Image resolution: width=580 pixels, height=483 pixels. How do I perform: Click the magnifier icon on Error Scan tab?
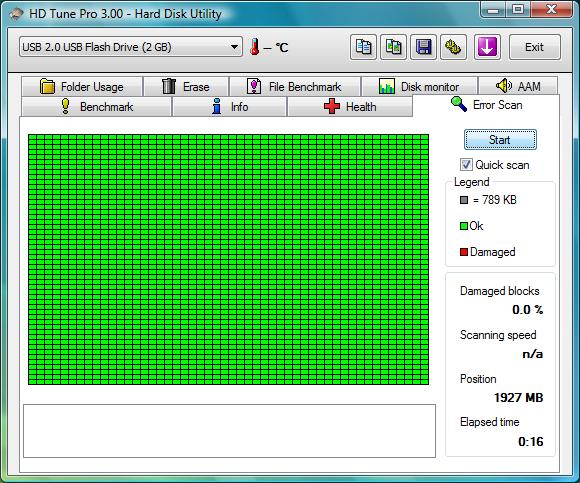[x=459, y=104]
